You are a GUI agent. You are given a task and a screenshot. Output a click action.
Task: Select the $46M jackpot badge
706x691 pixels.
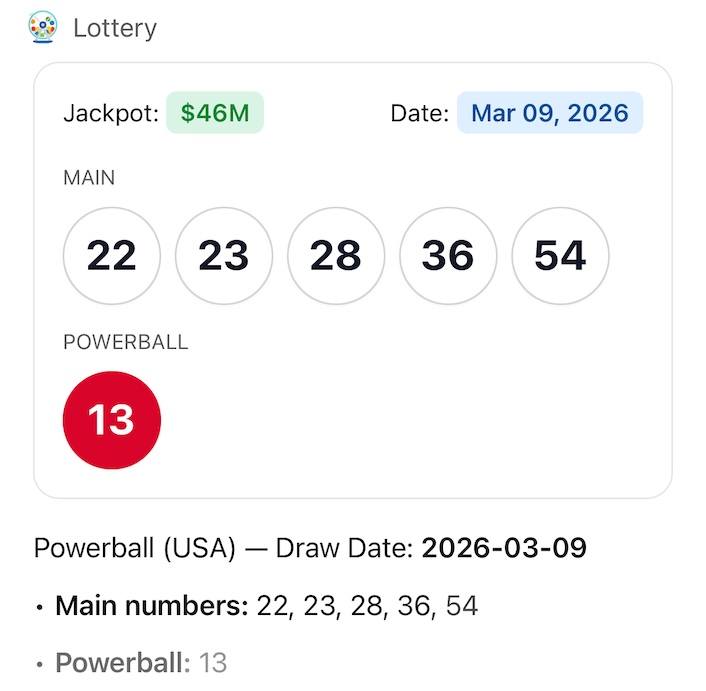click(x=215, y=113)
